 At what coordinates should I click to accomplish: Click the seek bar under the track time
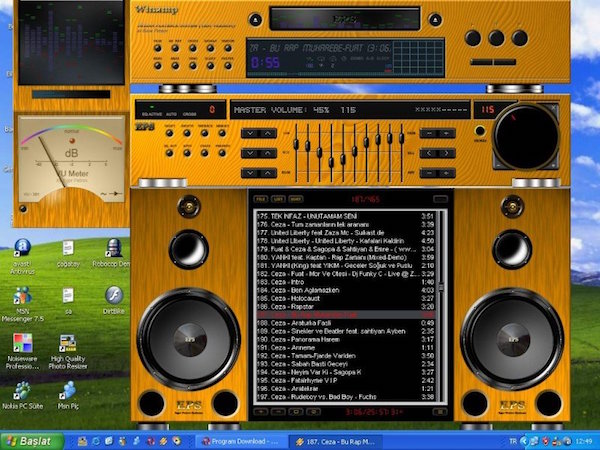pos(321,74)
